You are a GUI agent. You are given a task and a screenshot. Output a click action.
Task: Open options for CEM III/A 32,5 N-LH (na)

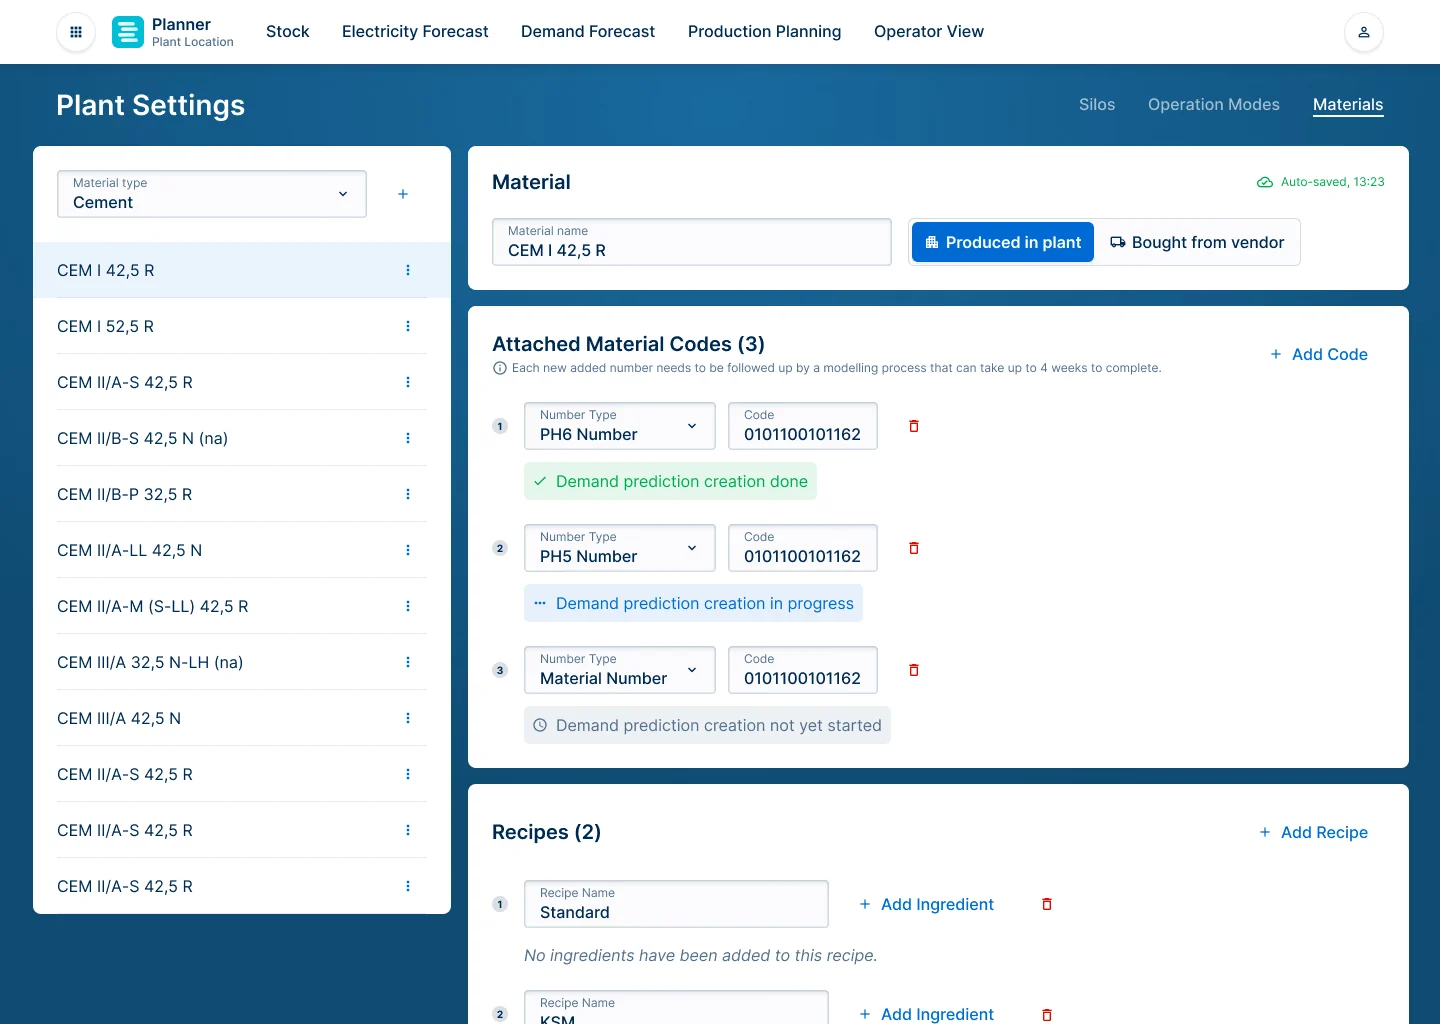pos(408,662)
